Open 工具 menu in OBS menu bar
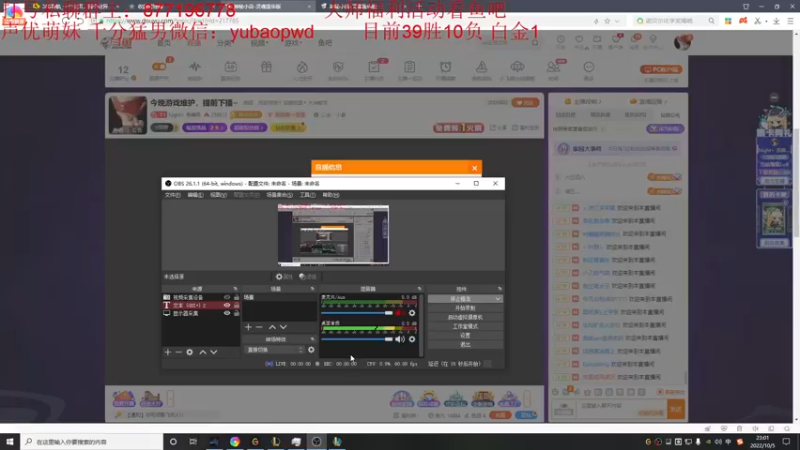This screenshot has height=450, width=800. coord(307,195)
